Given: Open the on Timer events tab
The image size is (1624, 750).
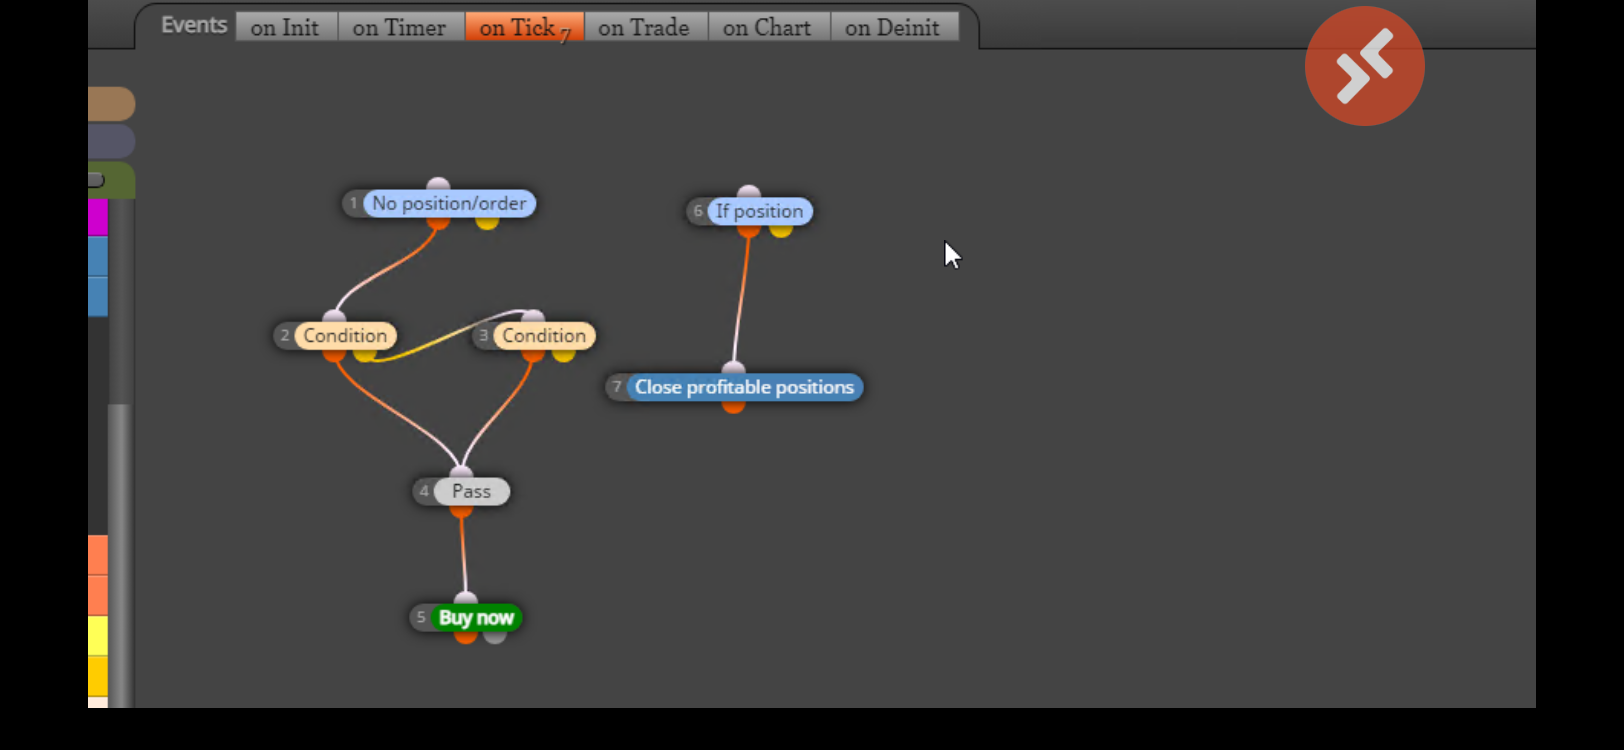Looking at the screenshot, I should 400,27.
